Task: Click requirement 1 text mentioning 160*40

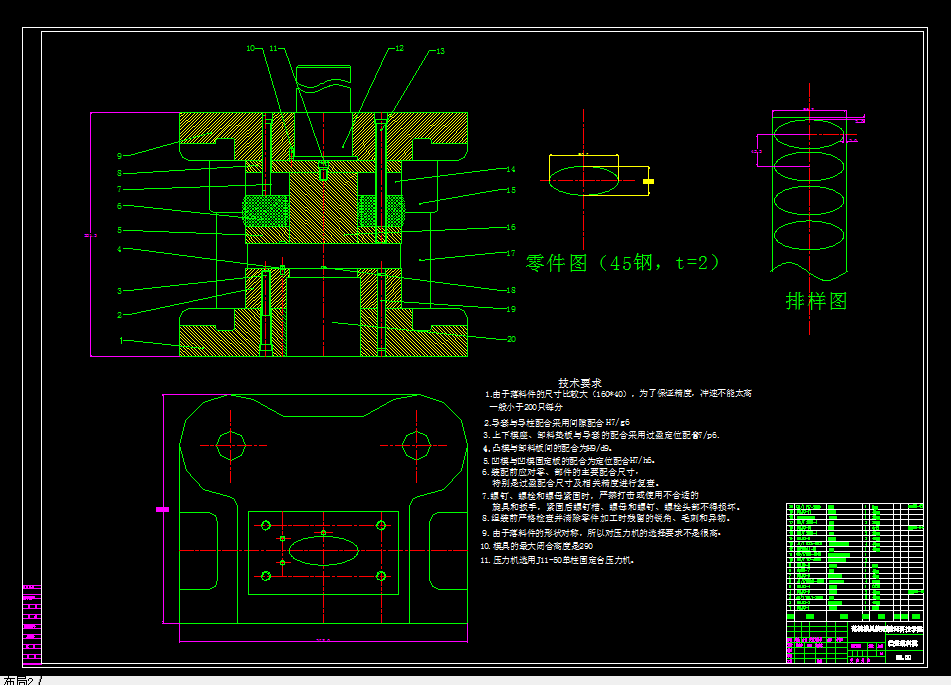Action: pyautogui.click(x=618, y=393)
